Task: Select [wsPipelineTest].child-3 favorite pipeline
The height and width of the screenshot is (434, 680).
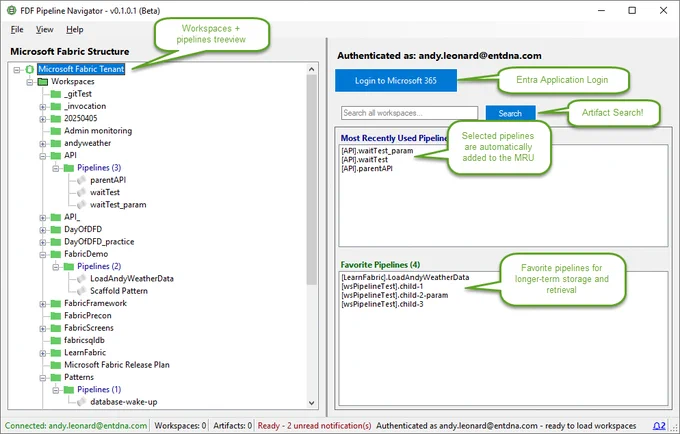Action: [382, 304]
